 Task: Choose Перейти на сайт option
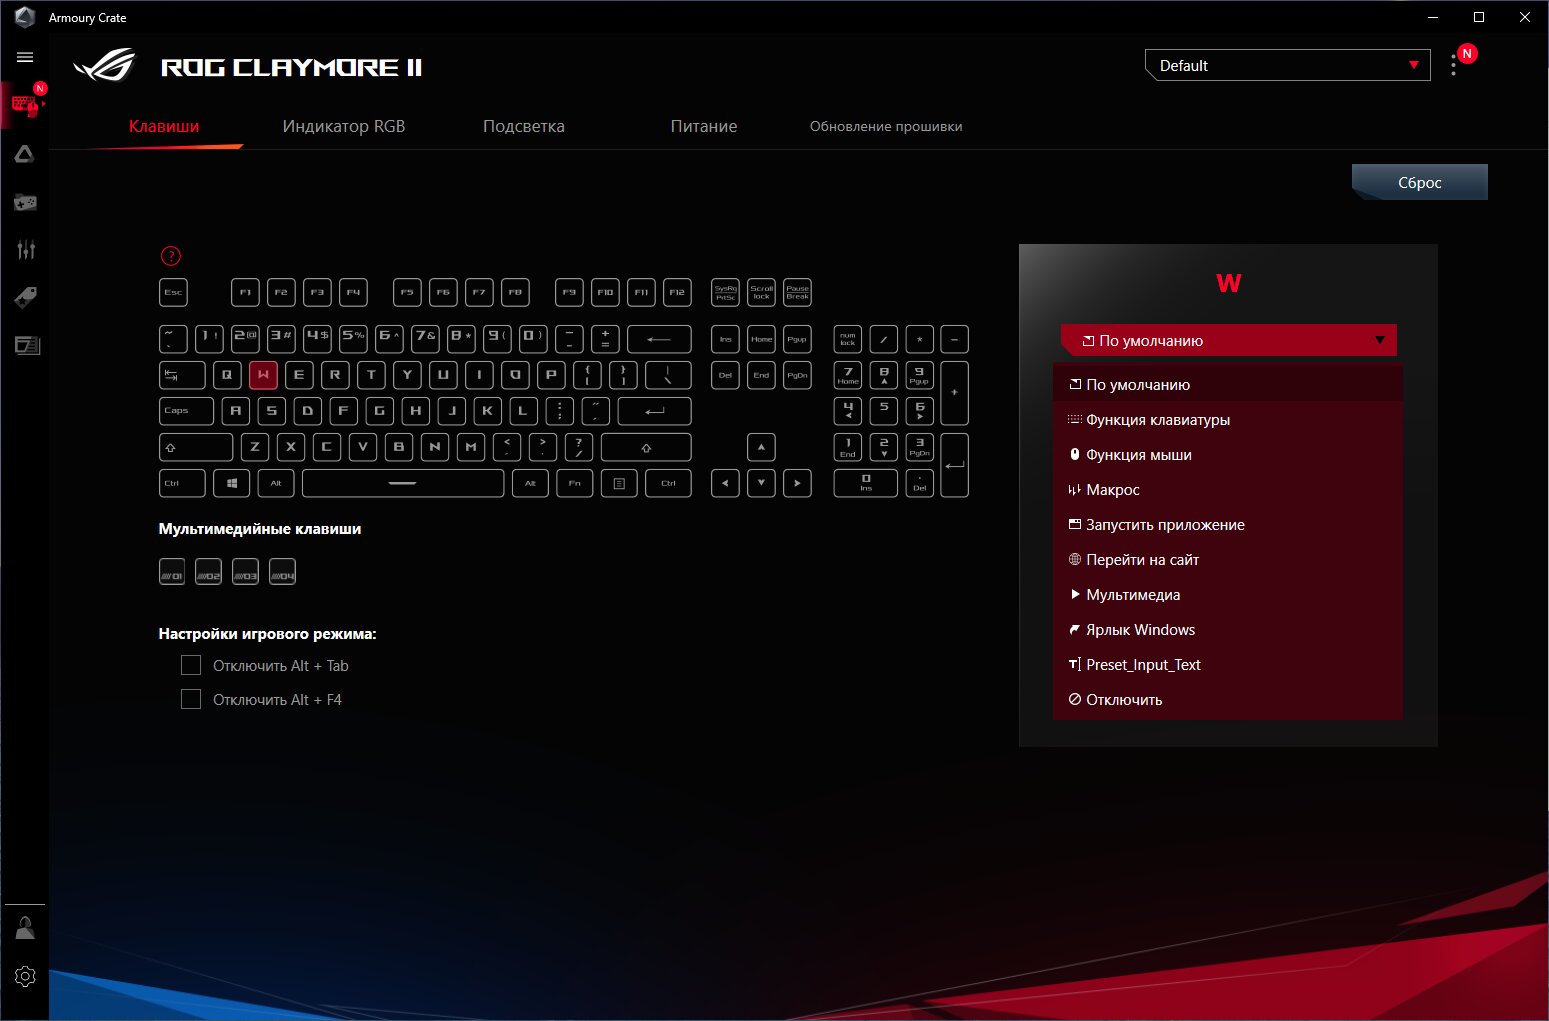pos(1228,559)
